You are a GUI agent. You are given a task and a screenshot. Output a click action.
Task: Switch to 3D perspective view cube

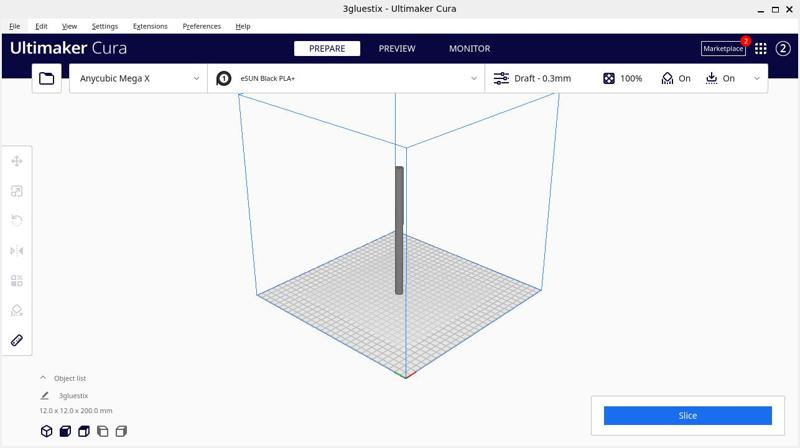click(46, 431)
